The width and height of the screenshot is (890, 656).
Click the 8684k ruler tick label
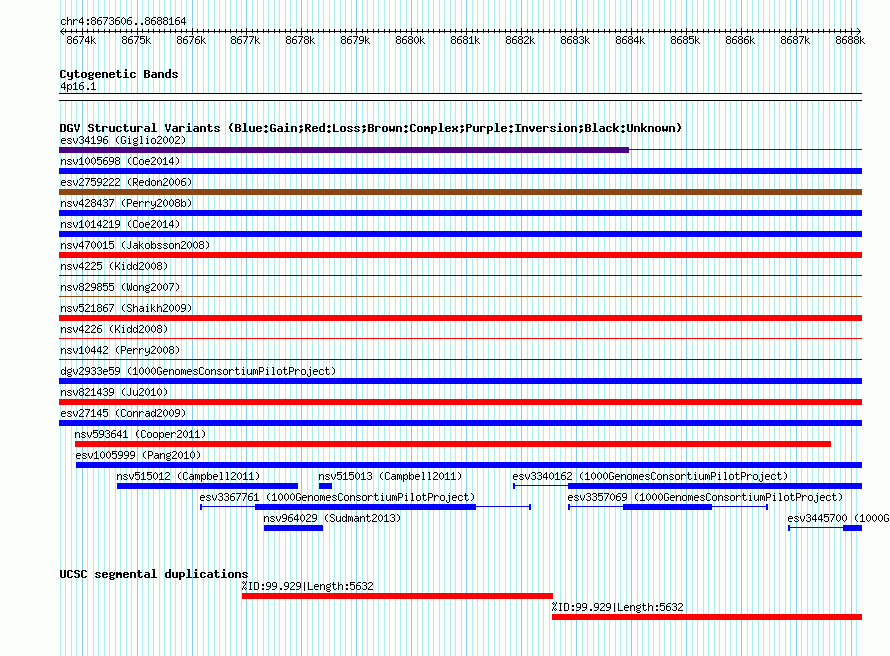630,40
